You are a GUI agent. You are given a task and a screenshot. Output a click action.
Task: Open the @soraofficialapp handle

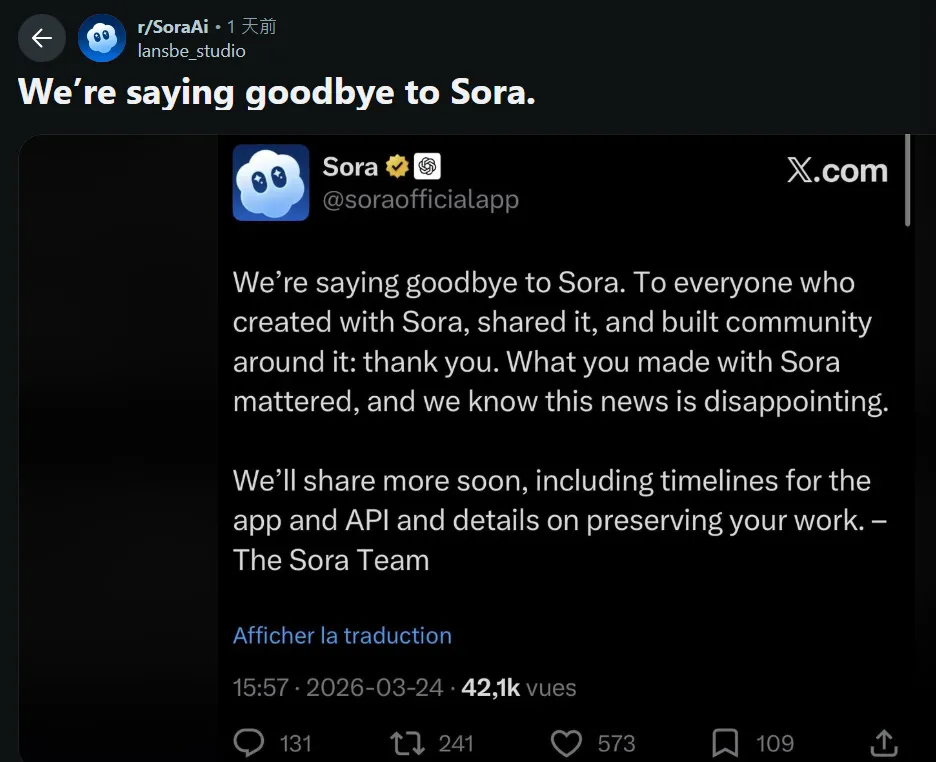click(x=420, y=199)
